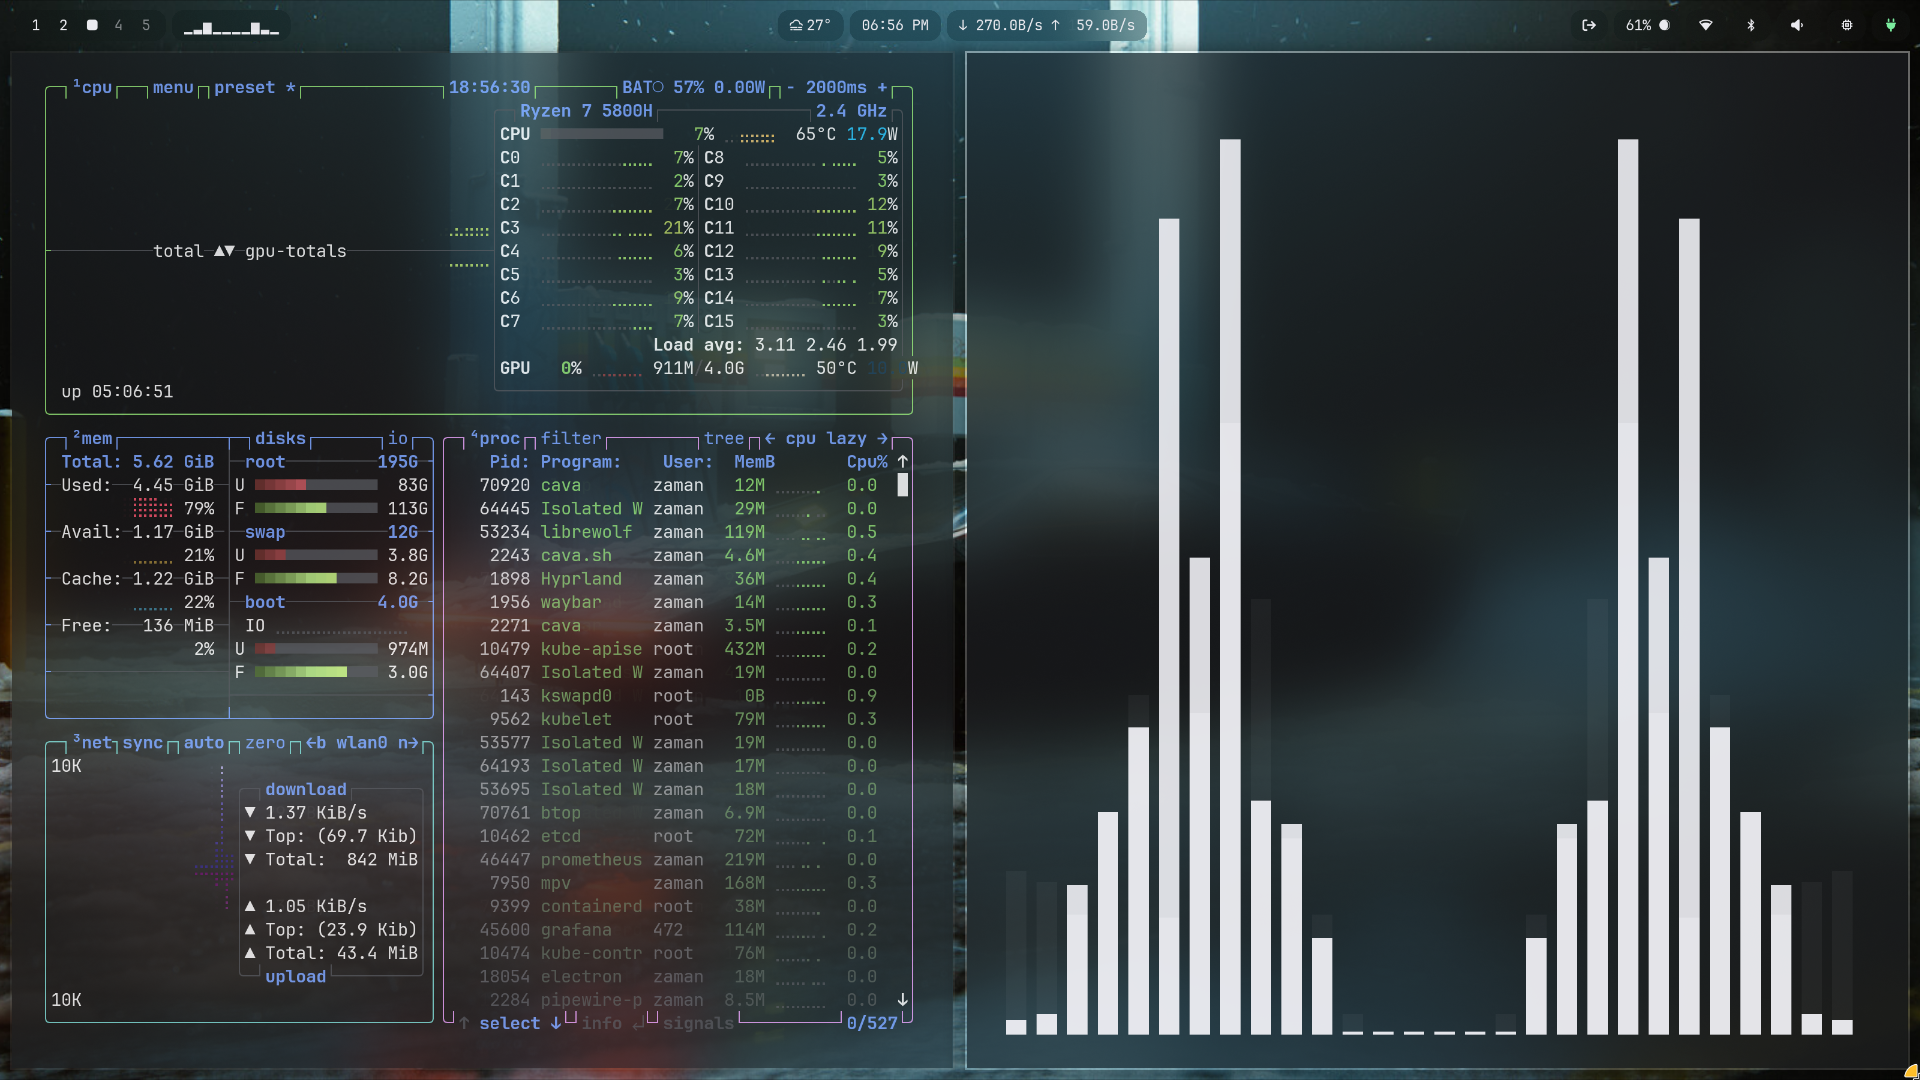Click the process list scrollbar down arrow

902,1000
